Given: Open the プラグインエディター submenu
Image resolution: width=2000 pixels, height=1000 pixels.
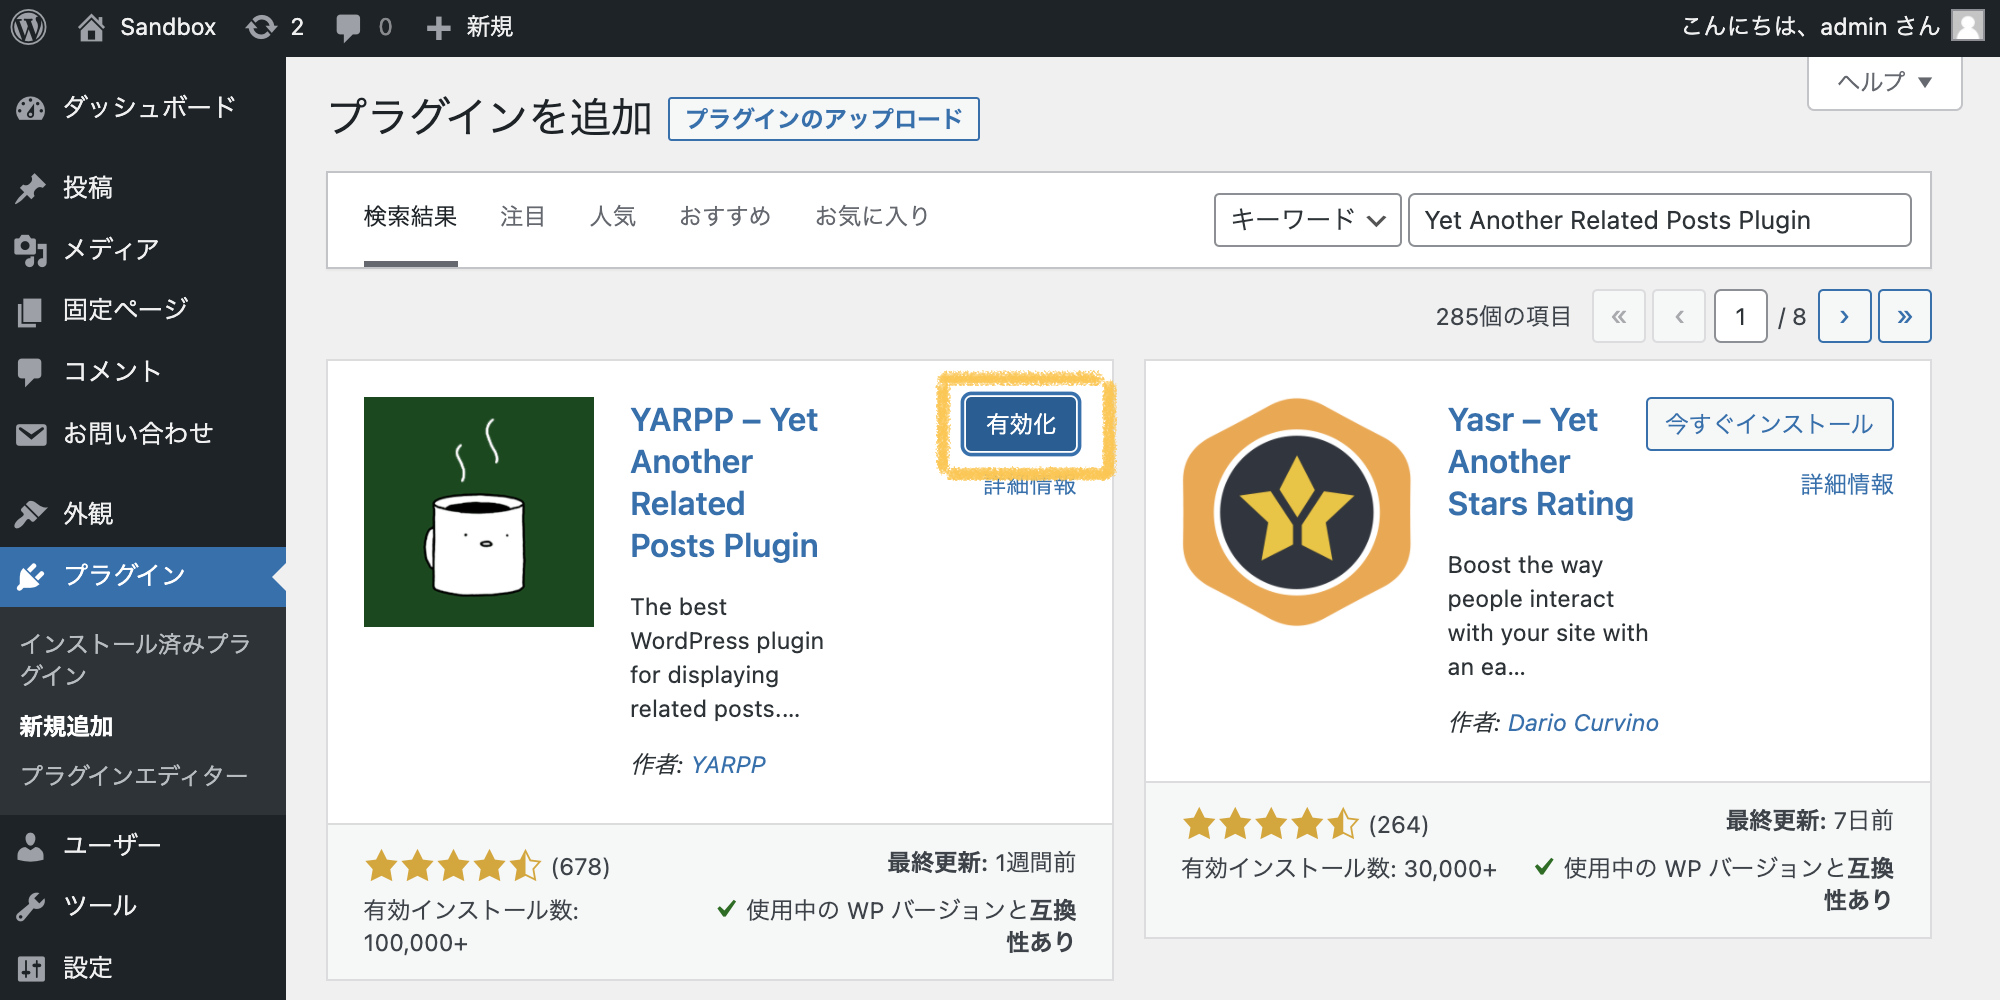Looking at the screenshot, I should click(134, 776).
